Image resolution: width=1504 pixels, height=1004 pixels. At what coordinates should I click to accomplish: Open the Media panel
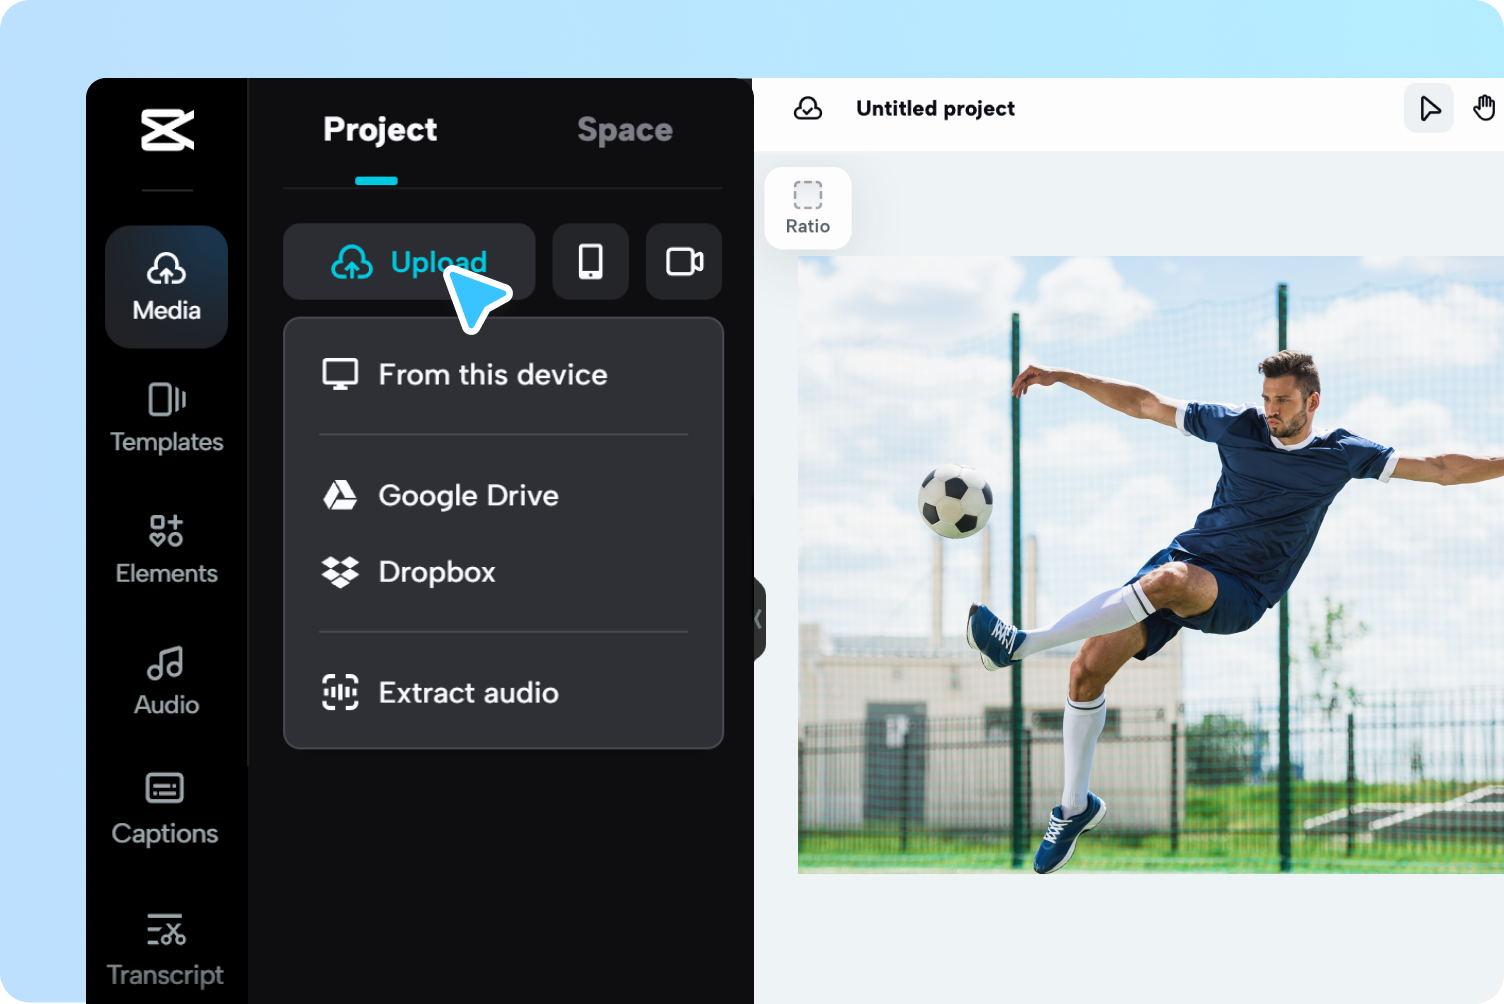pos(166,287)
